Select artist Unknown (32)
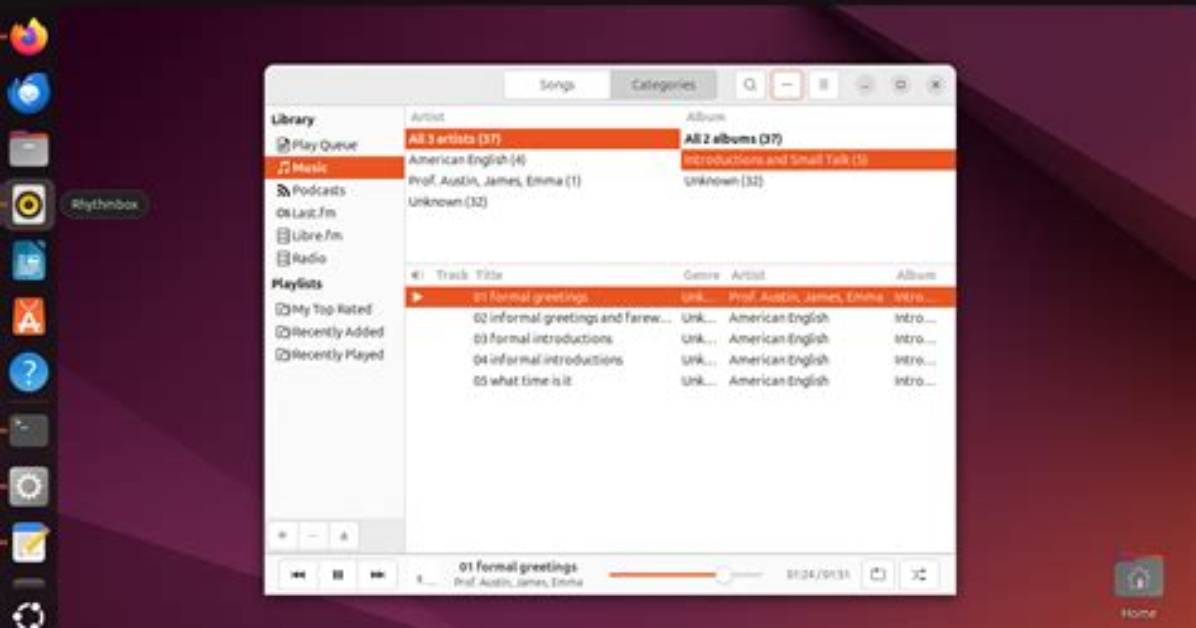The width and height of the screenshot is (1196, 628). click(542, 201)
